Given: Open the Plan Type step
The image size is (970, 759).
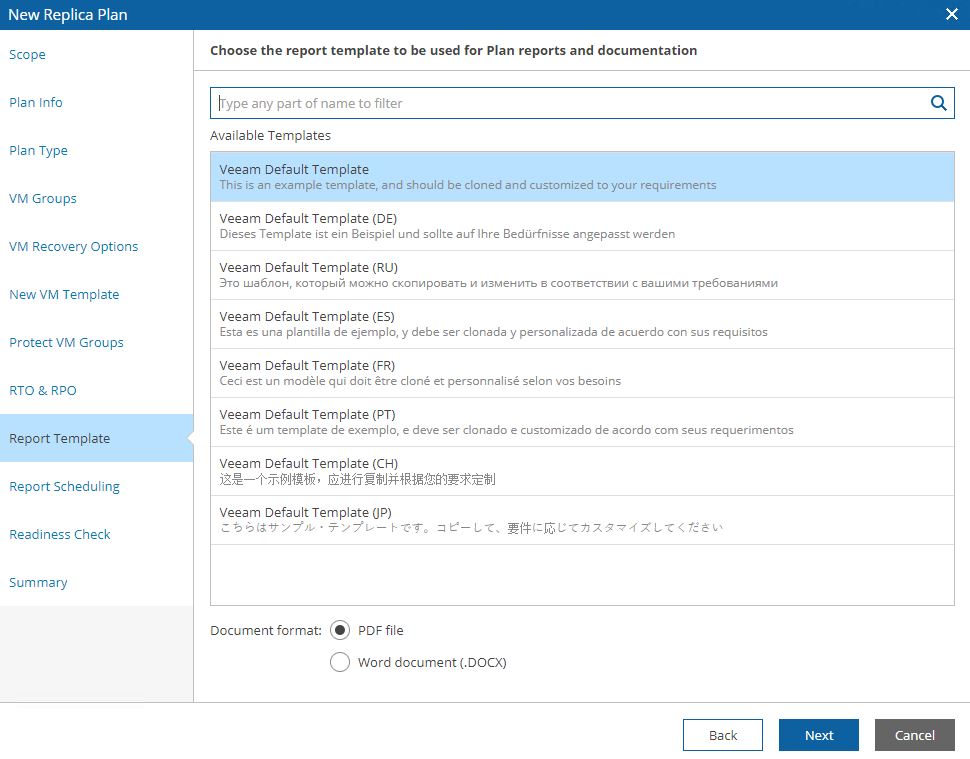Looking at the screenshot, I should (38, 150).
